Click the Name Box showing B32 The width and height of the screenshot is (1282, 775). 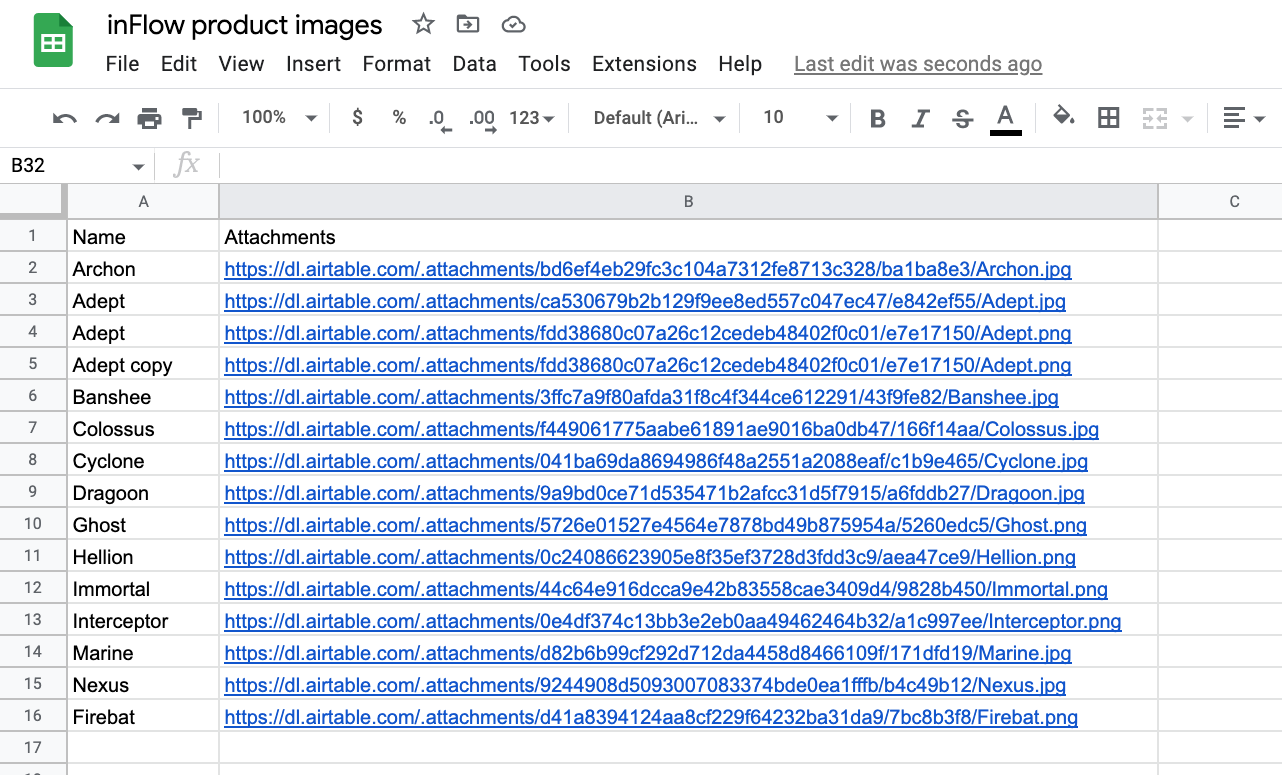click(67, 166)
